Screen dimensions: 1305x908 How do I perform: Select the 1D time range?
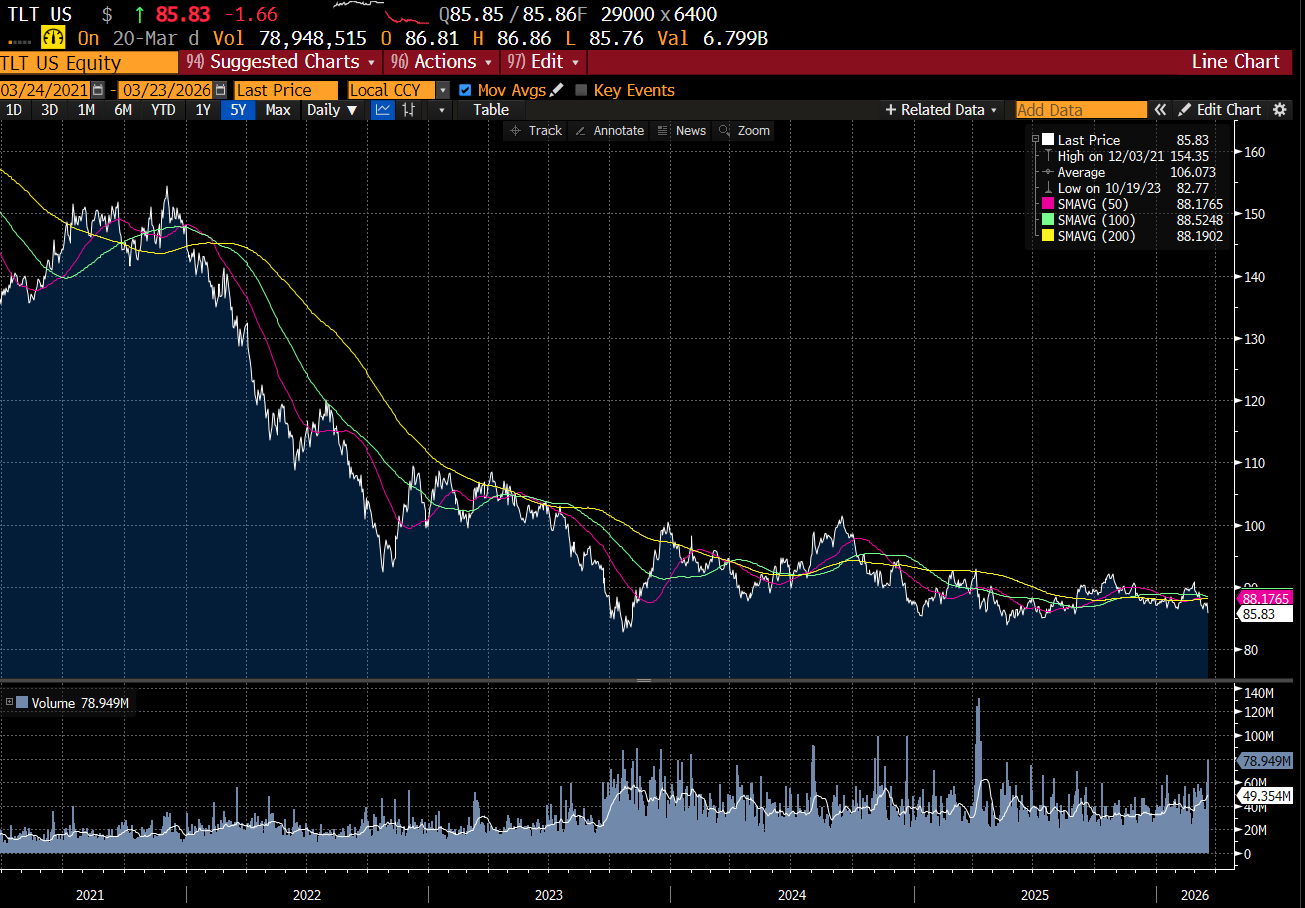click(14, 110)
